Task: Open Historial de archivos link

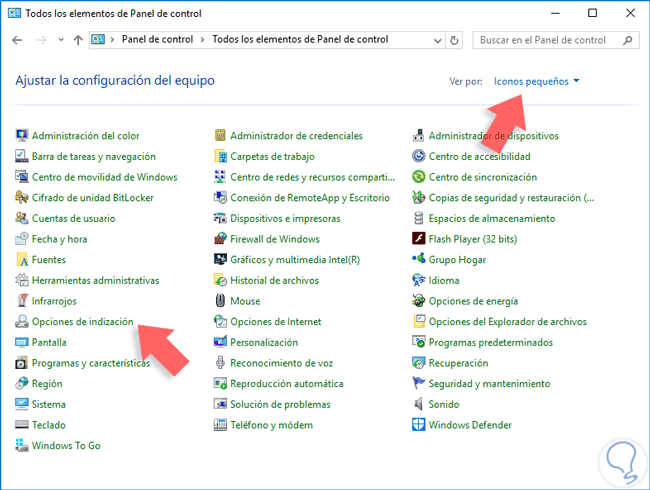Action: pyautogui.click(x=274, y=281)
